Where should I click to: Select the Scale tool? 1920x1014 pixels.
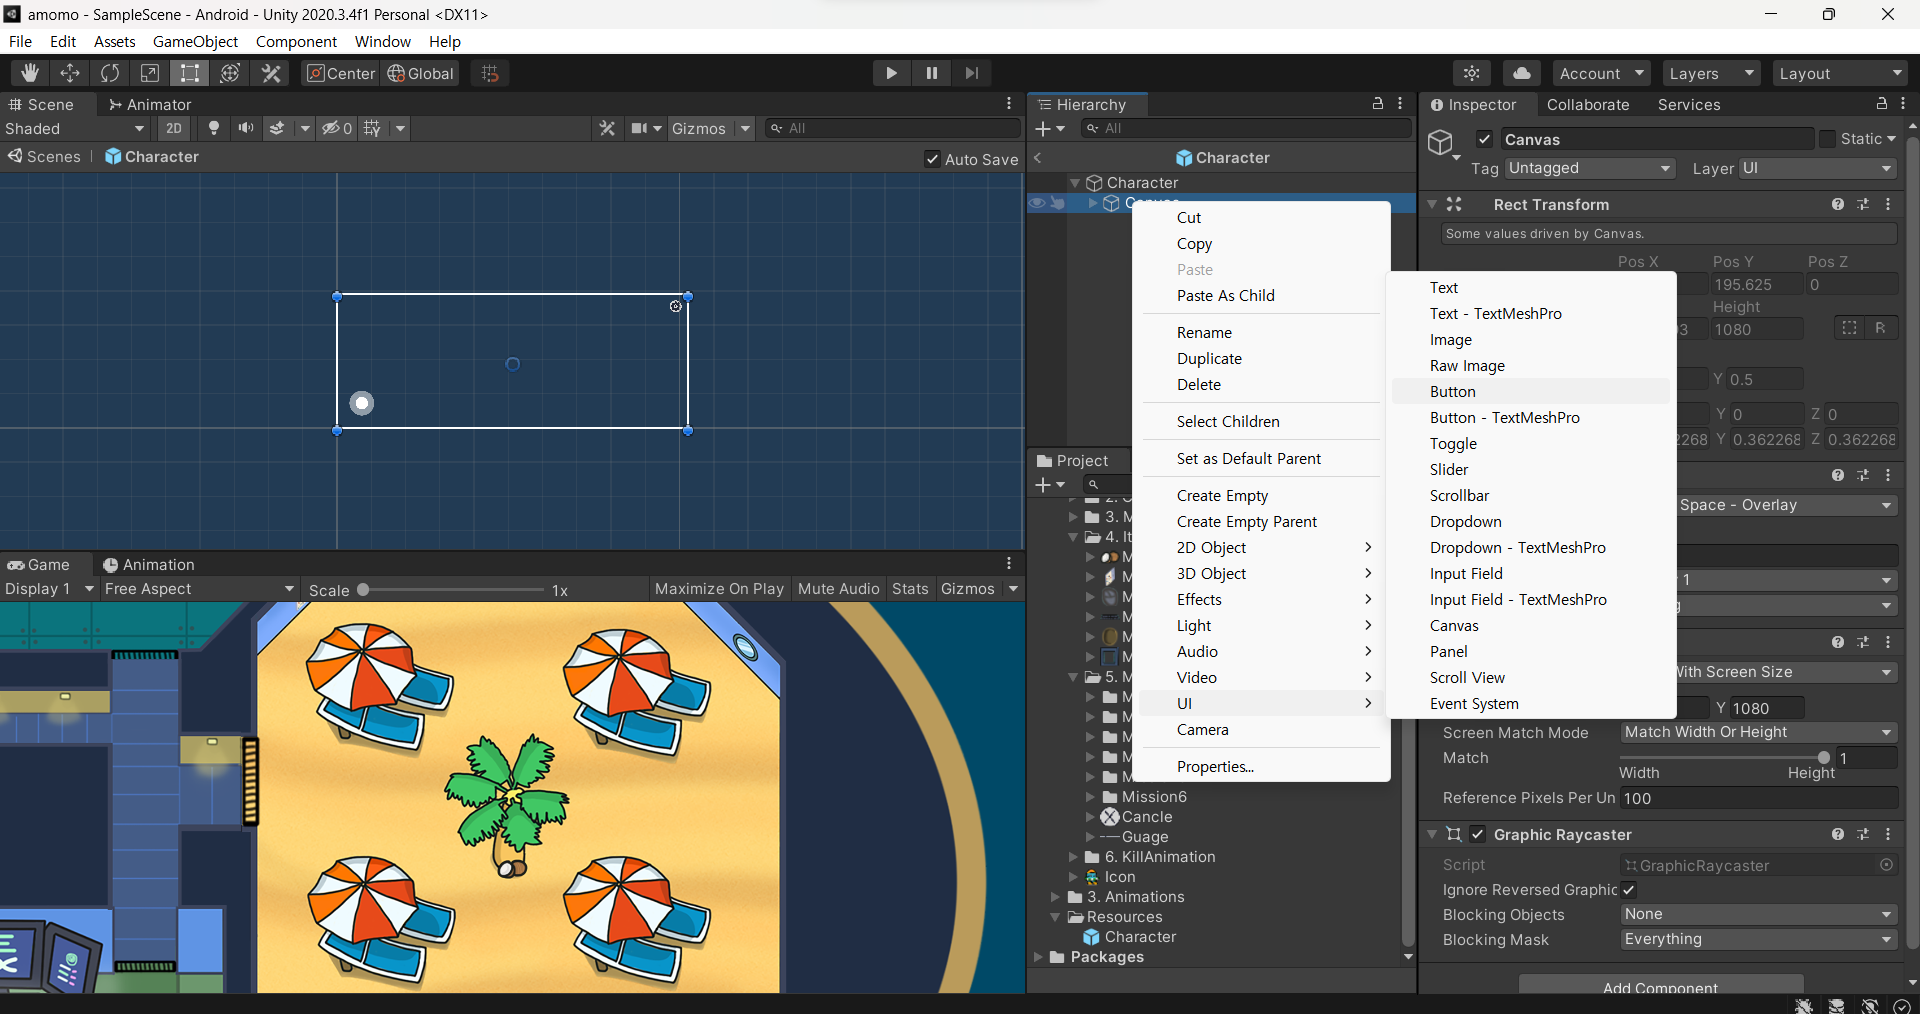[x=150, y=73]
